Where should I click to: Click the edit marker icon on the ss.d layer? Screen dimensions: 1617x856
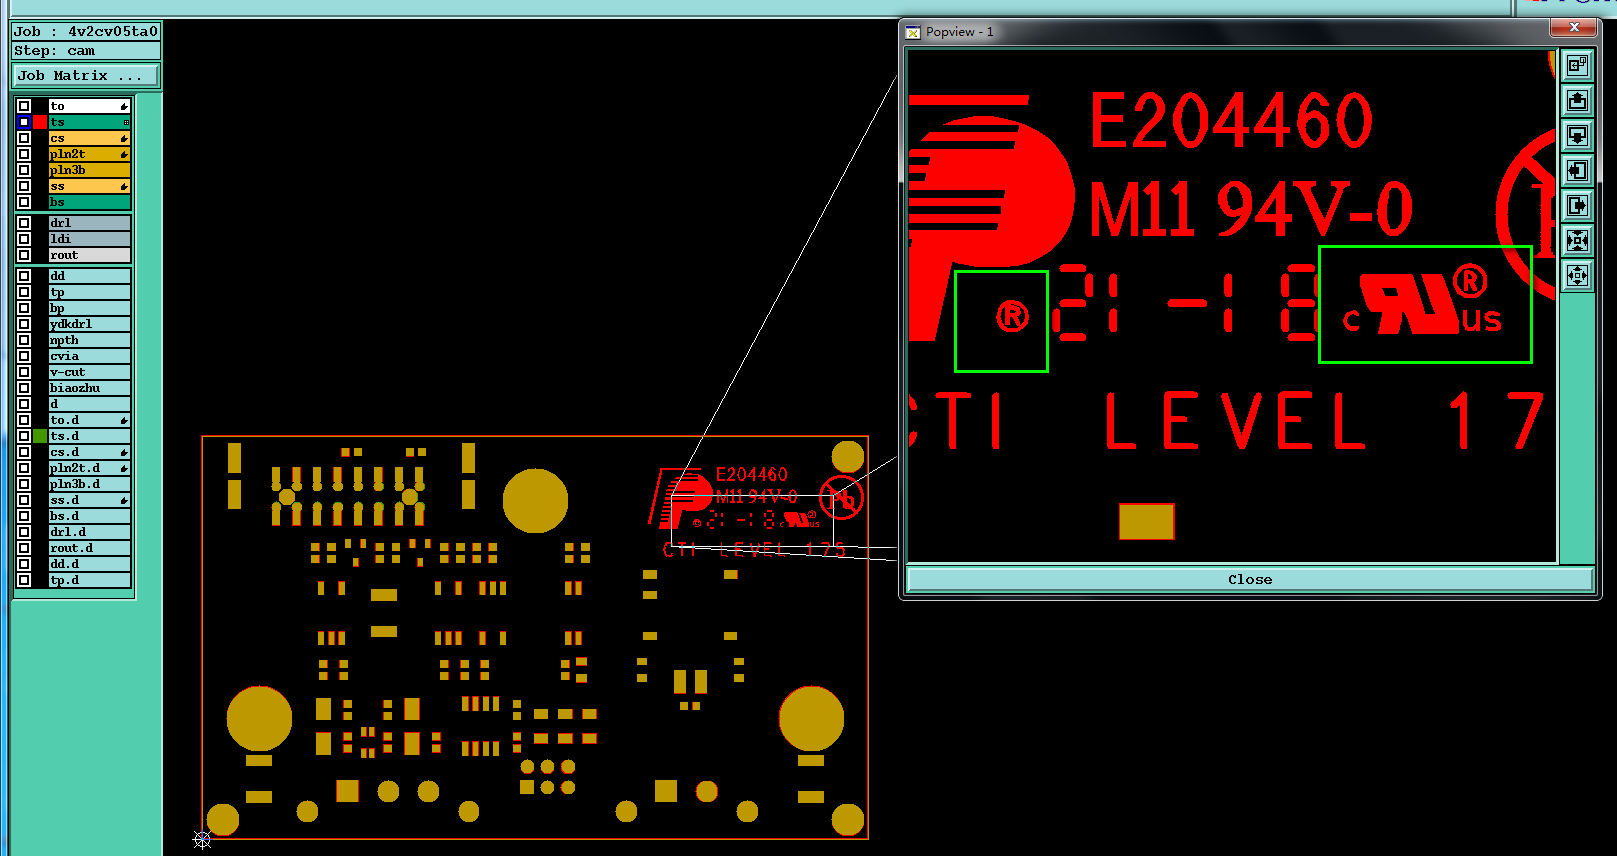[124, 500]
